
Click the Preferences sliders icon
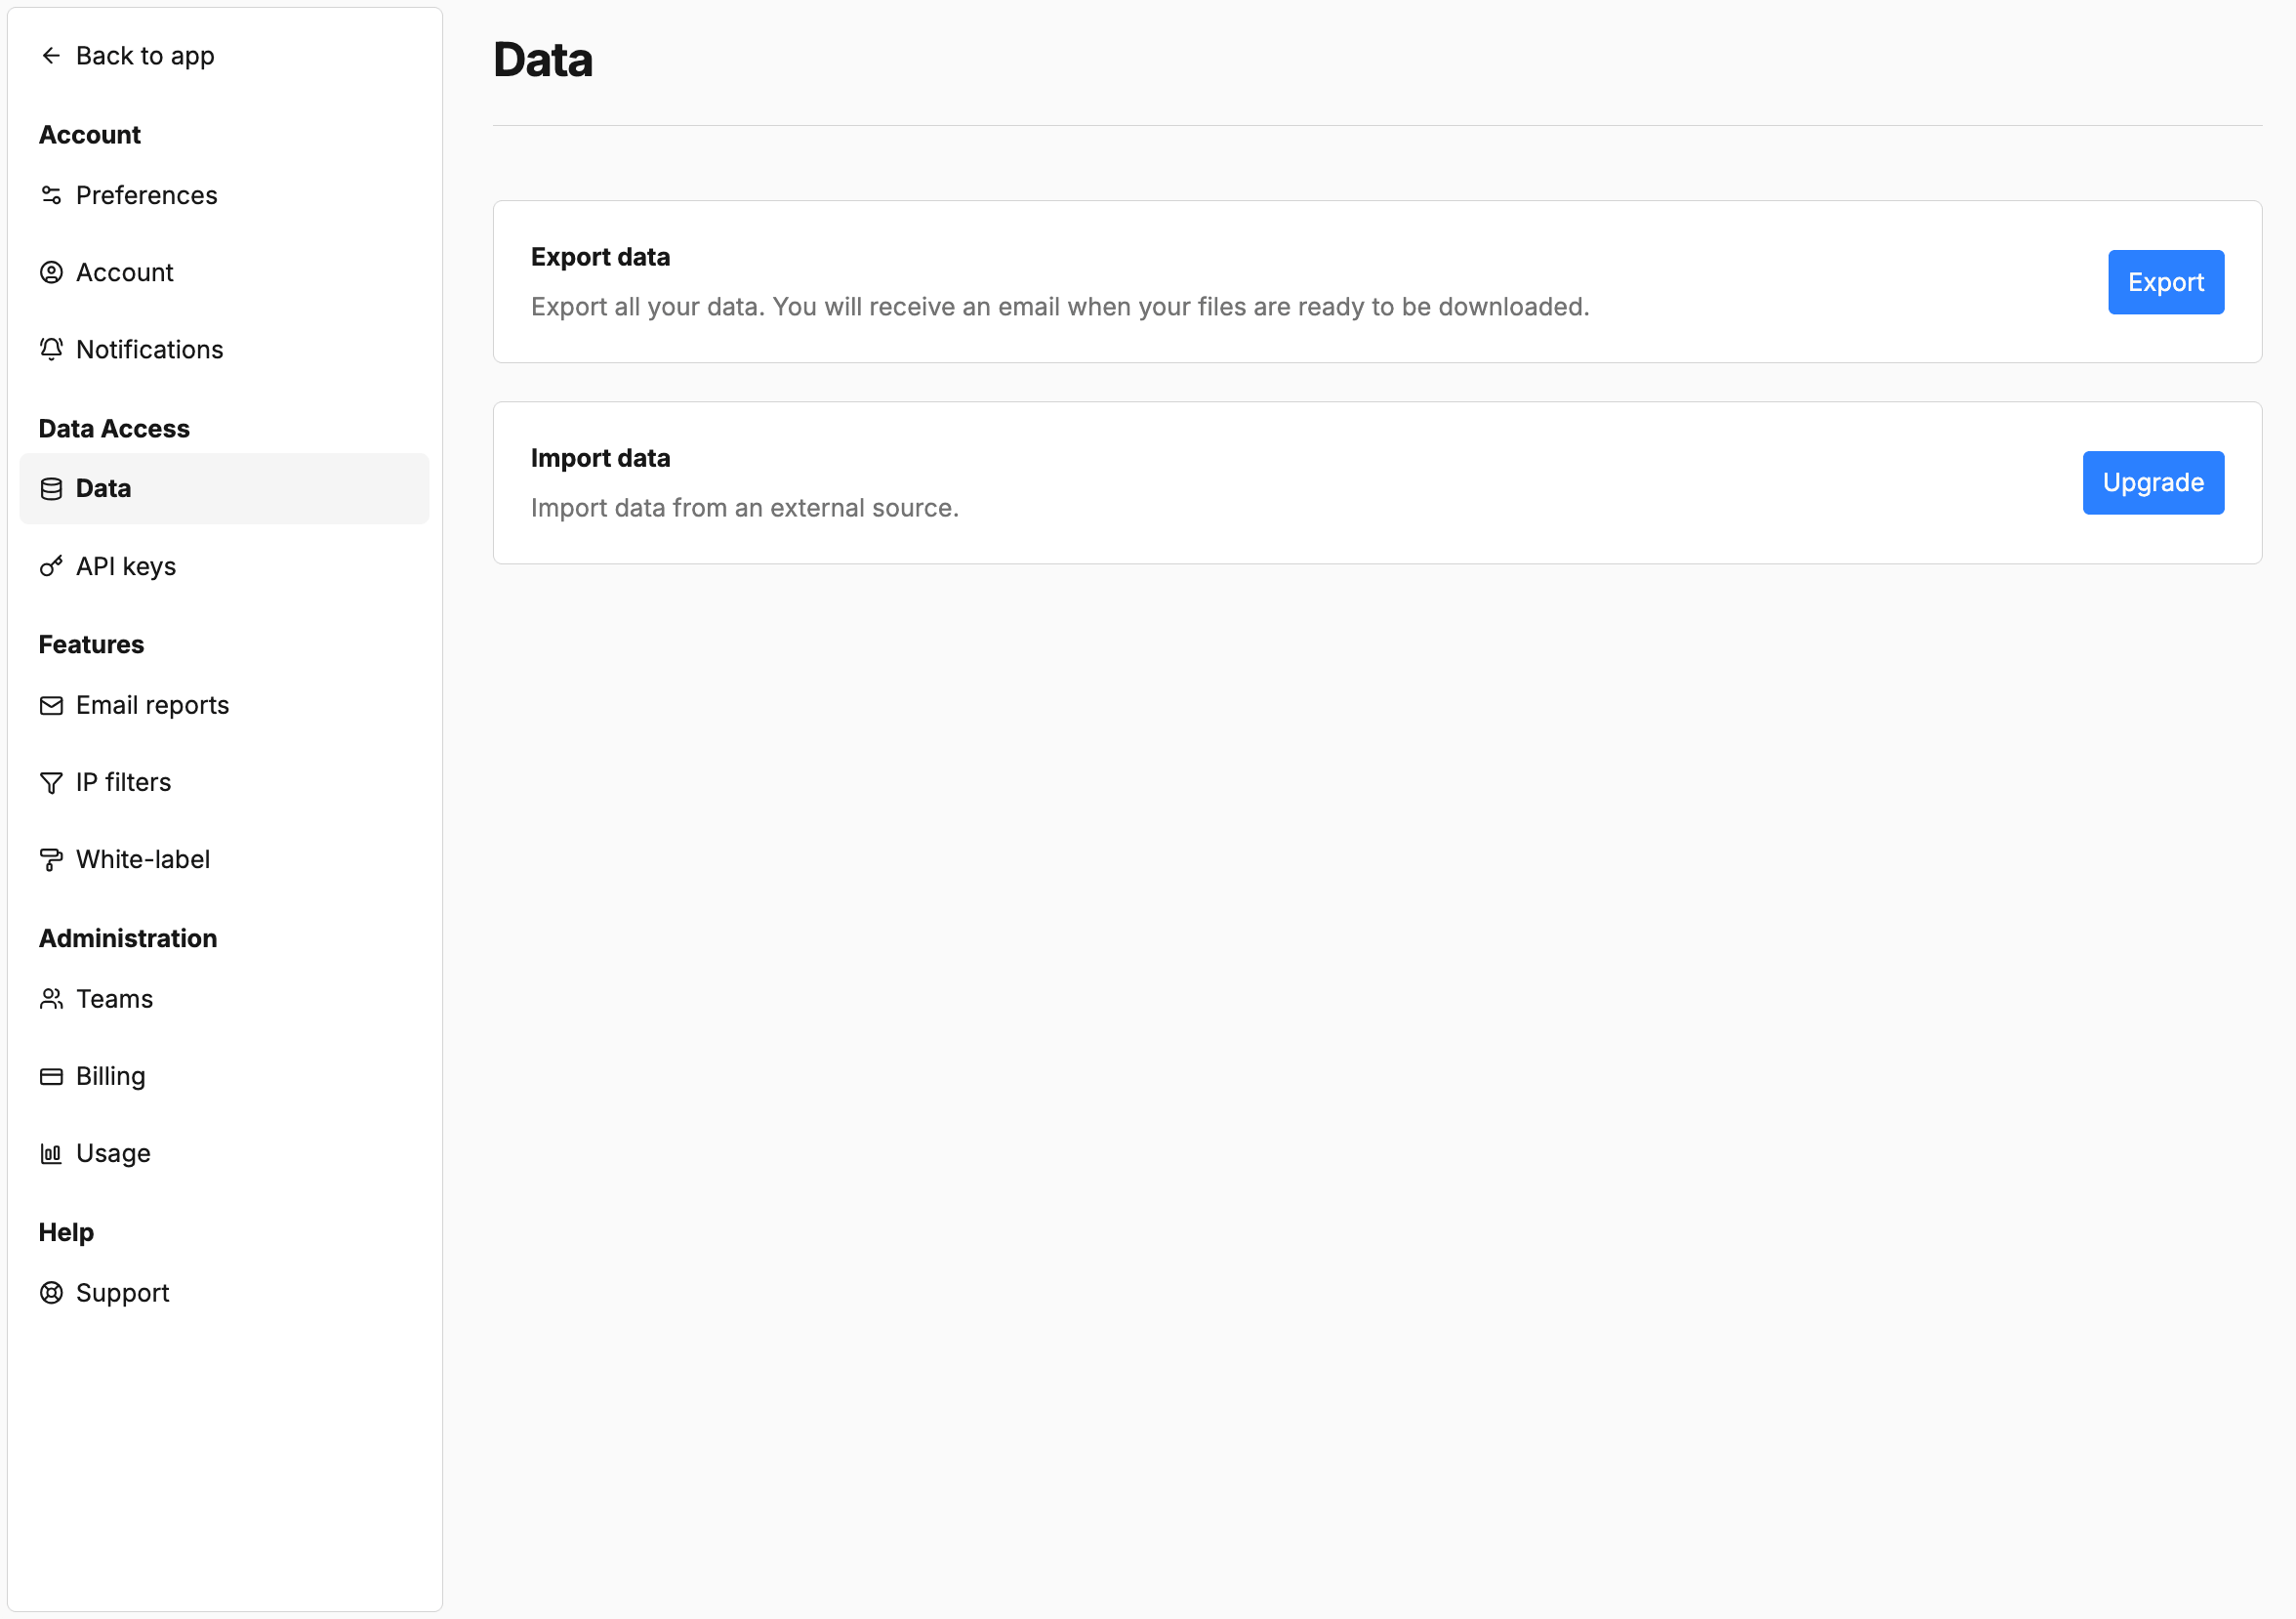pyautogui.click(x=51, y=195)
